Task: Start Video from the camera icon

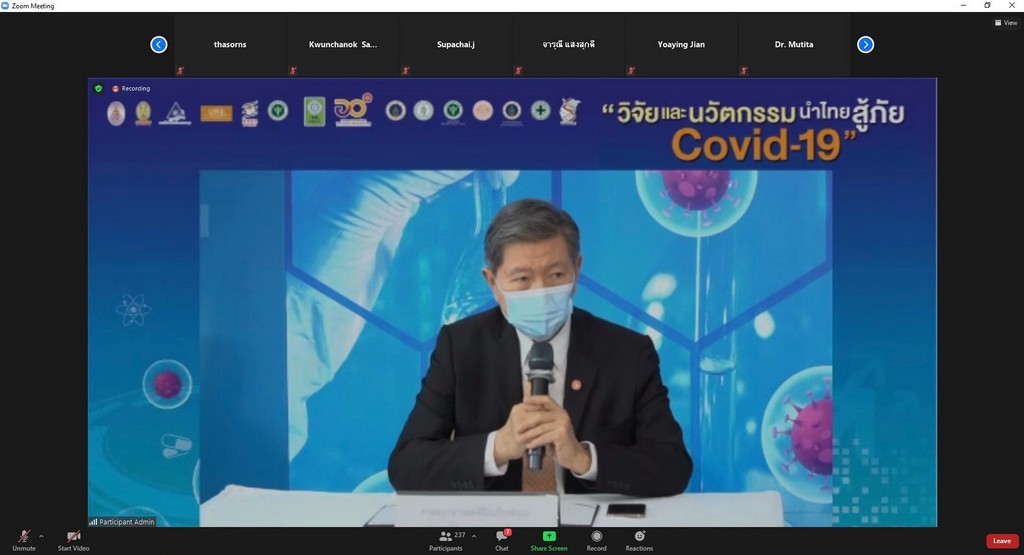Action: click(x=73, y=541)
